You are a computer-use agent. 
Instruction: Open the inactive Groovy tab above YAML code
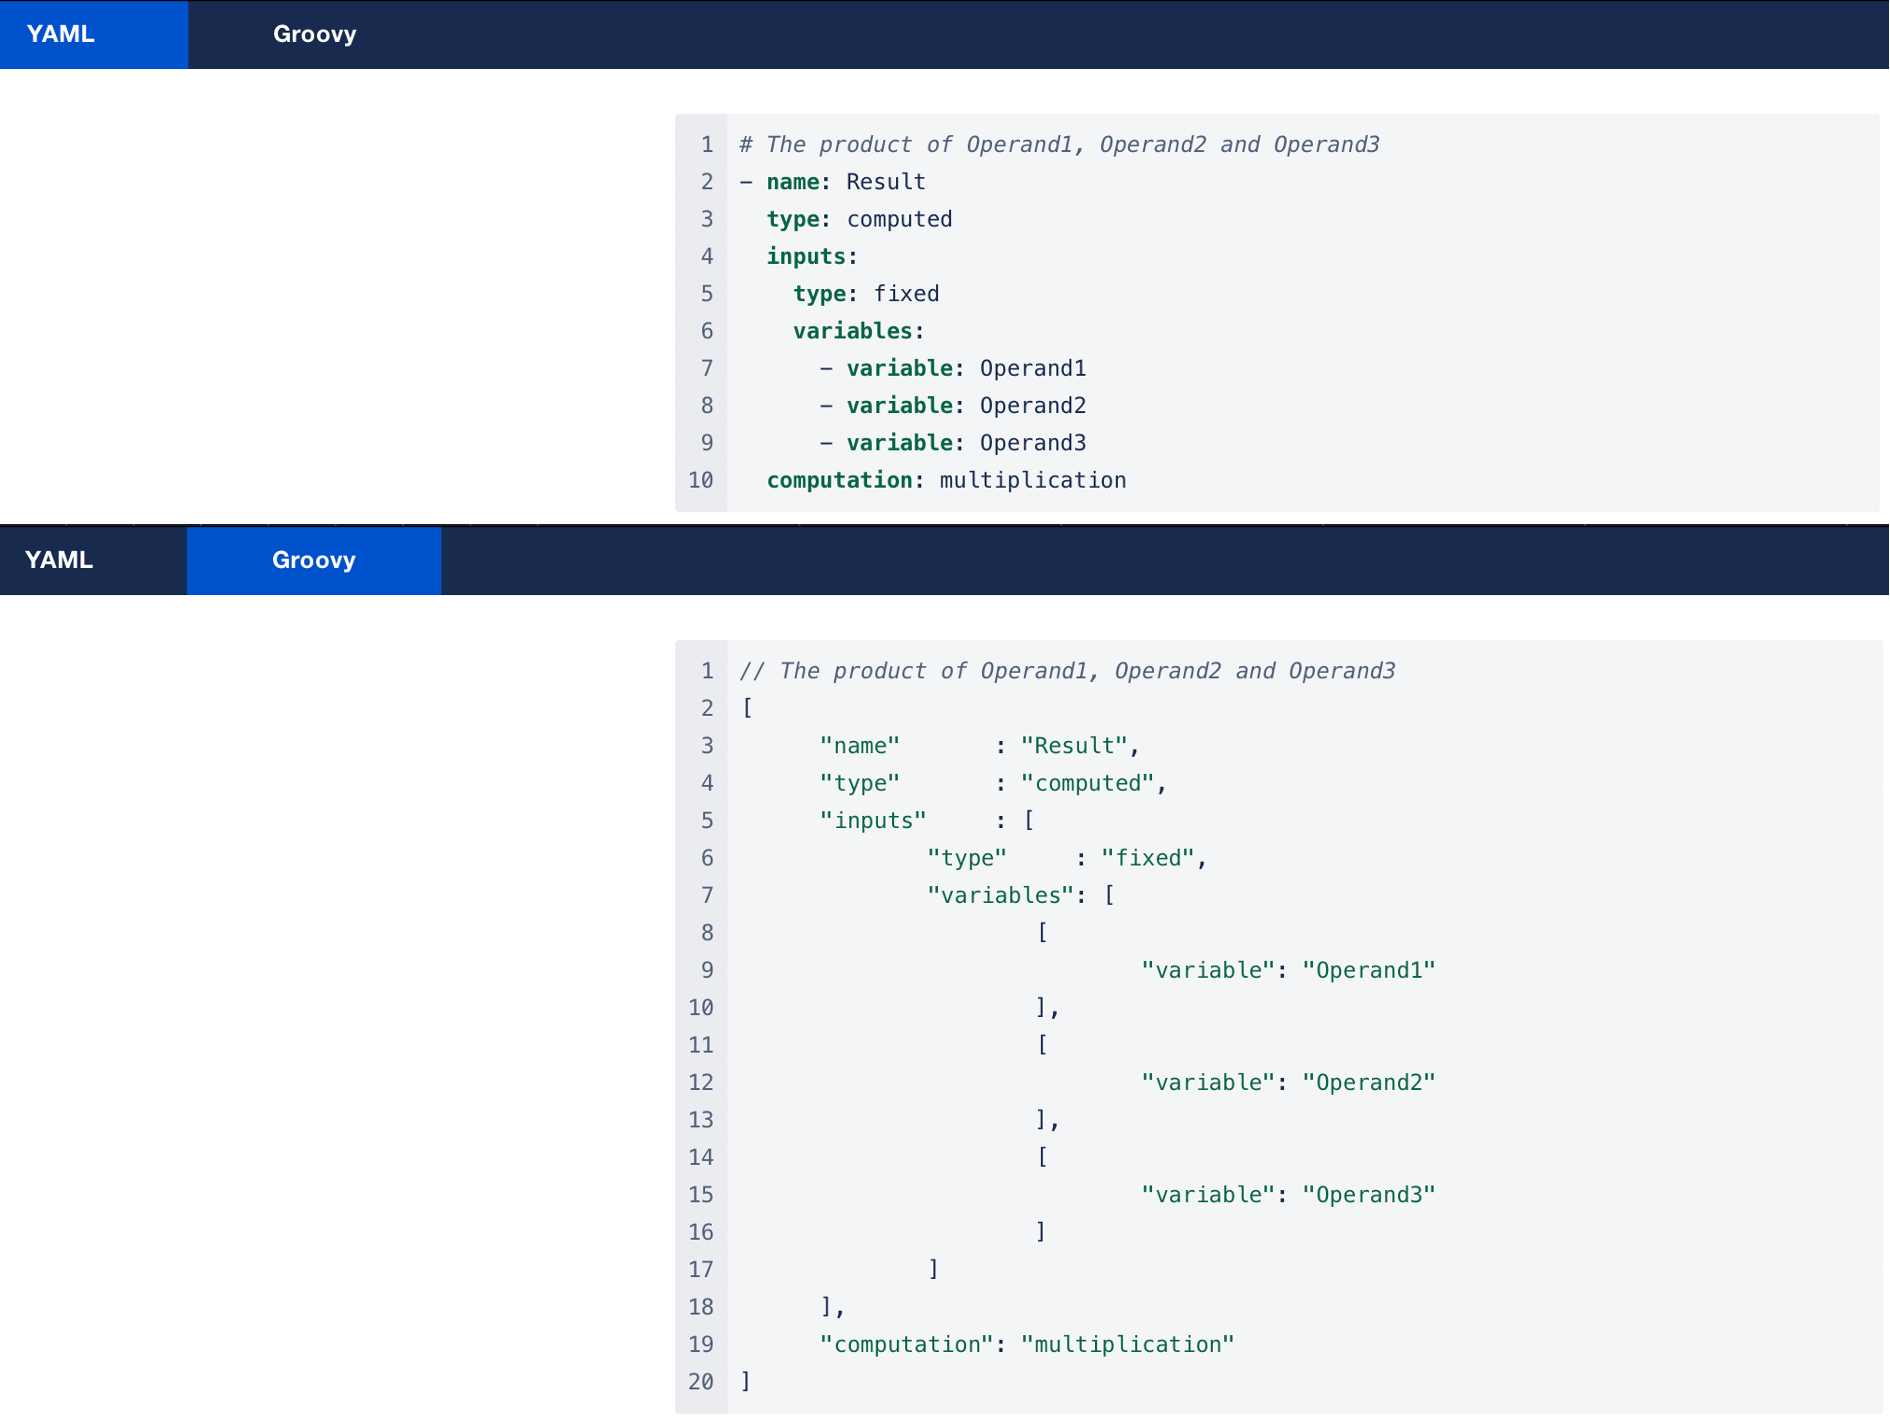(x=314, y=34)
